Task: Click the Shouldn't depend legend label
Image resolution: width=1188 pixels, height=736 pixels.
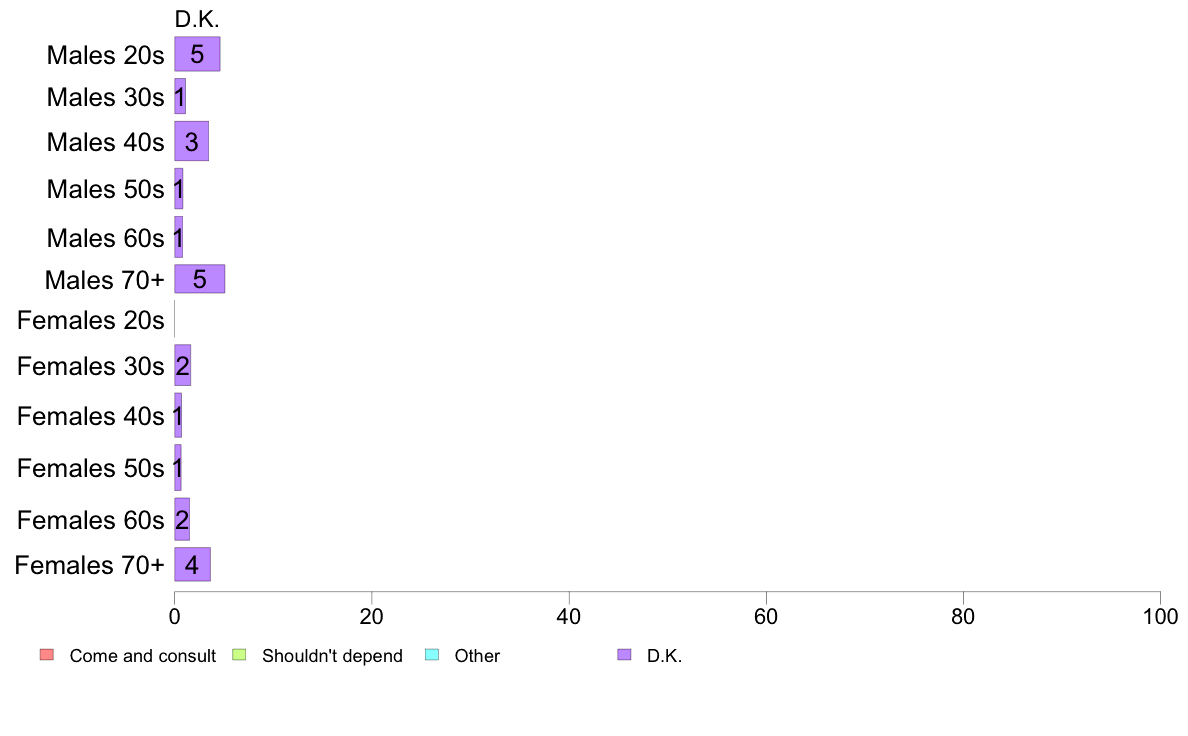Action: 333,656
